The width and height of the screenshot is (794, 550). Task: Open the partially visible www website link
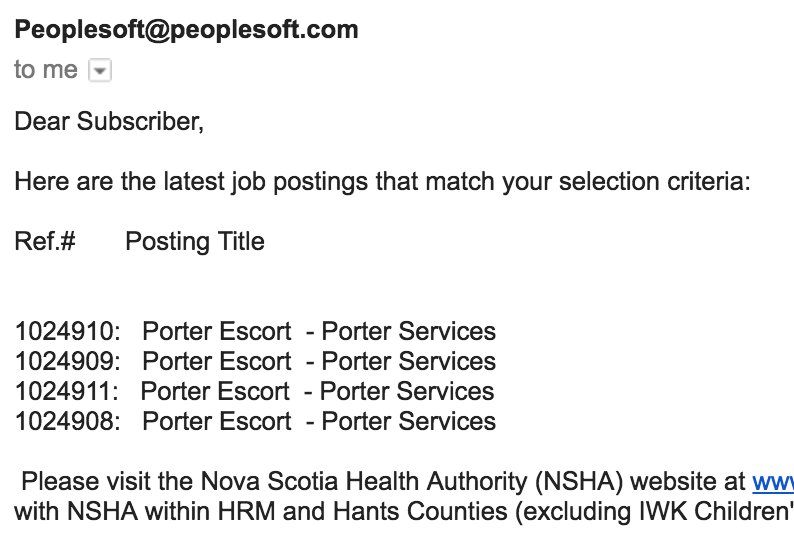pos(773,482)
